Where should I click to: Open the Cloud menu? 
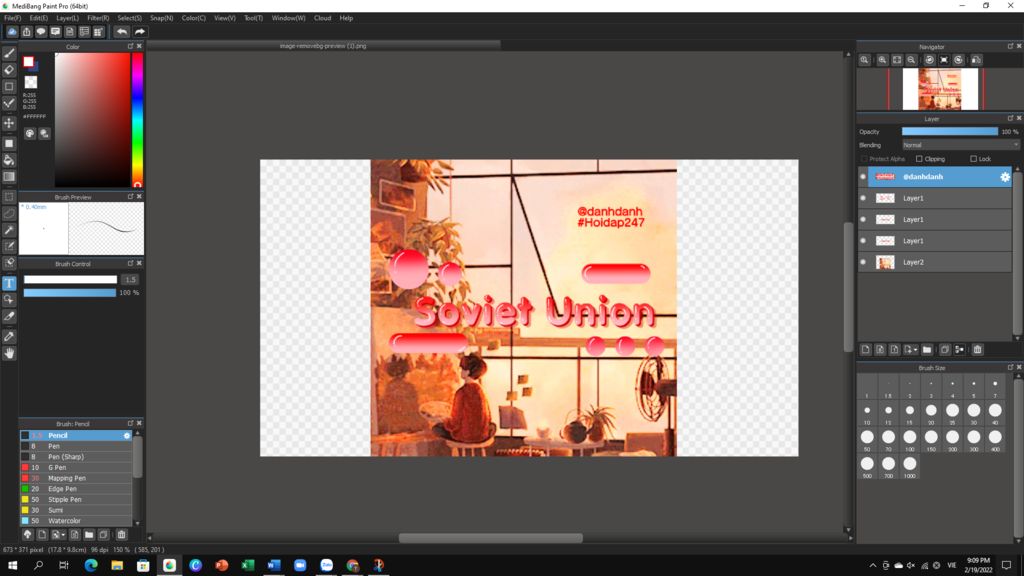click(323, 18)
